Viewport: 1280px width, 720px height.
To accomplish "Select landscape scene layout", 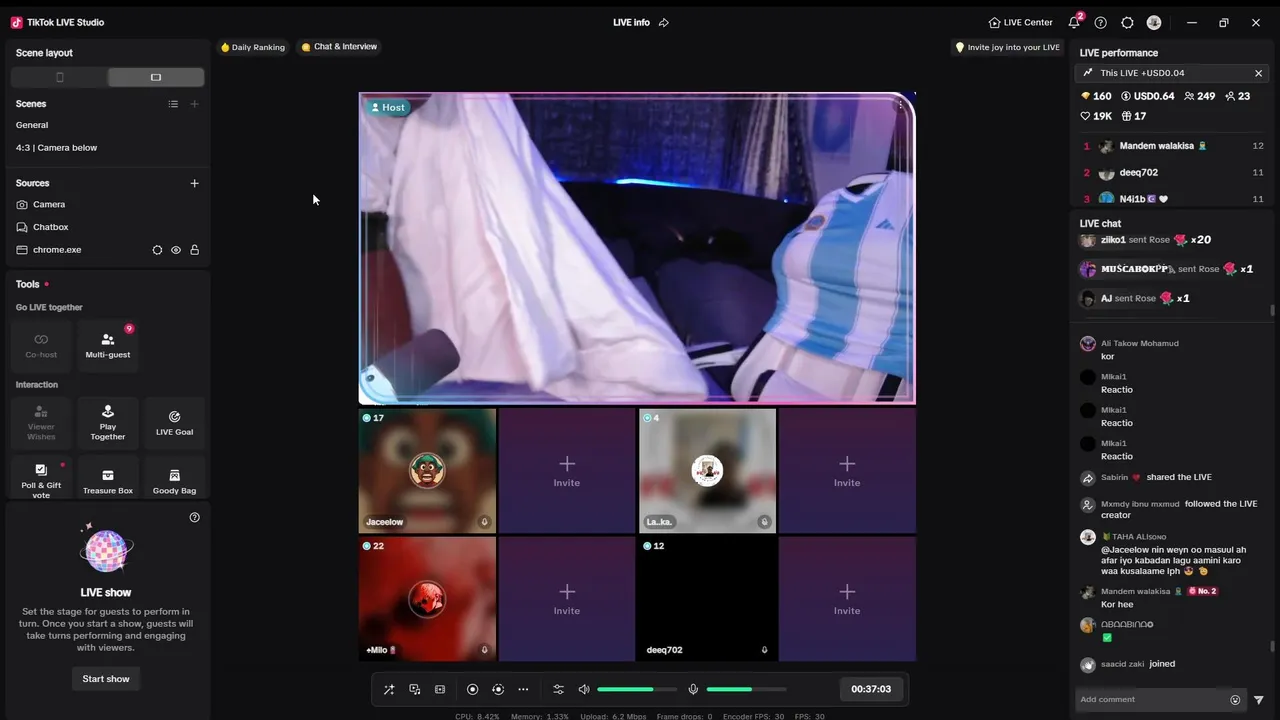I will tap(156, 77).
